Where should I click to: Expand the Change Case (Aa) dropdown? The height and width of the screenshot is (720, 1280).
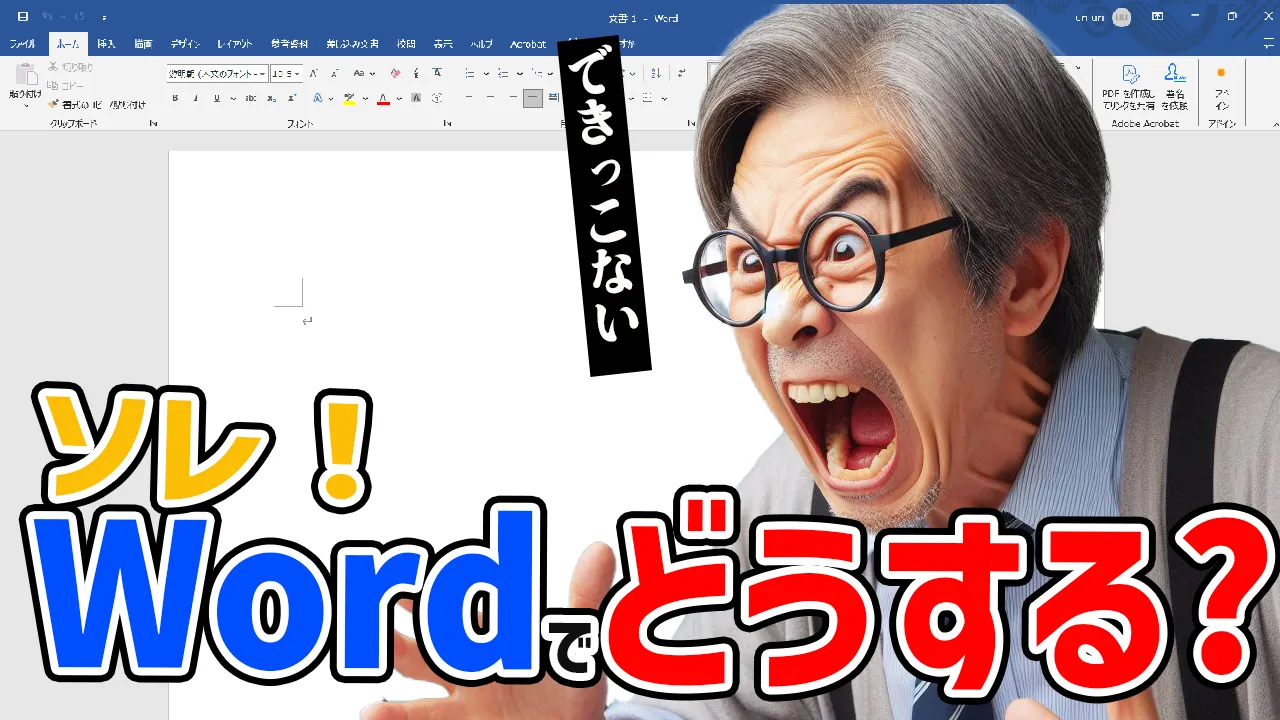pos(372,74)
